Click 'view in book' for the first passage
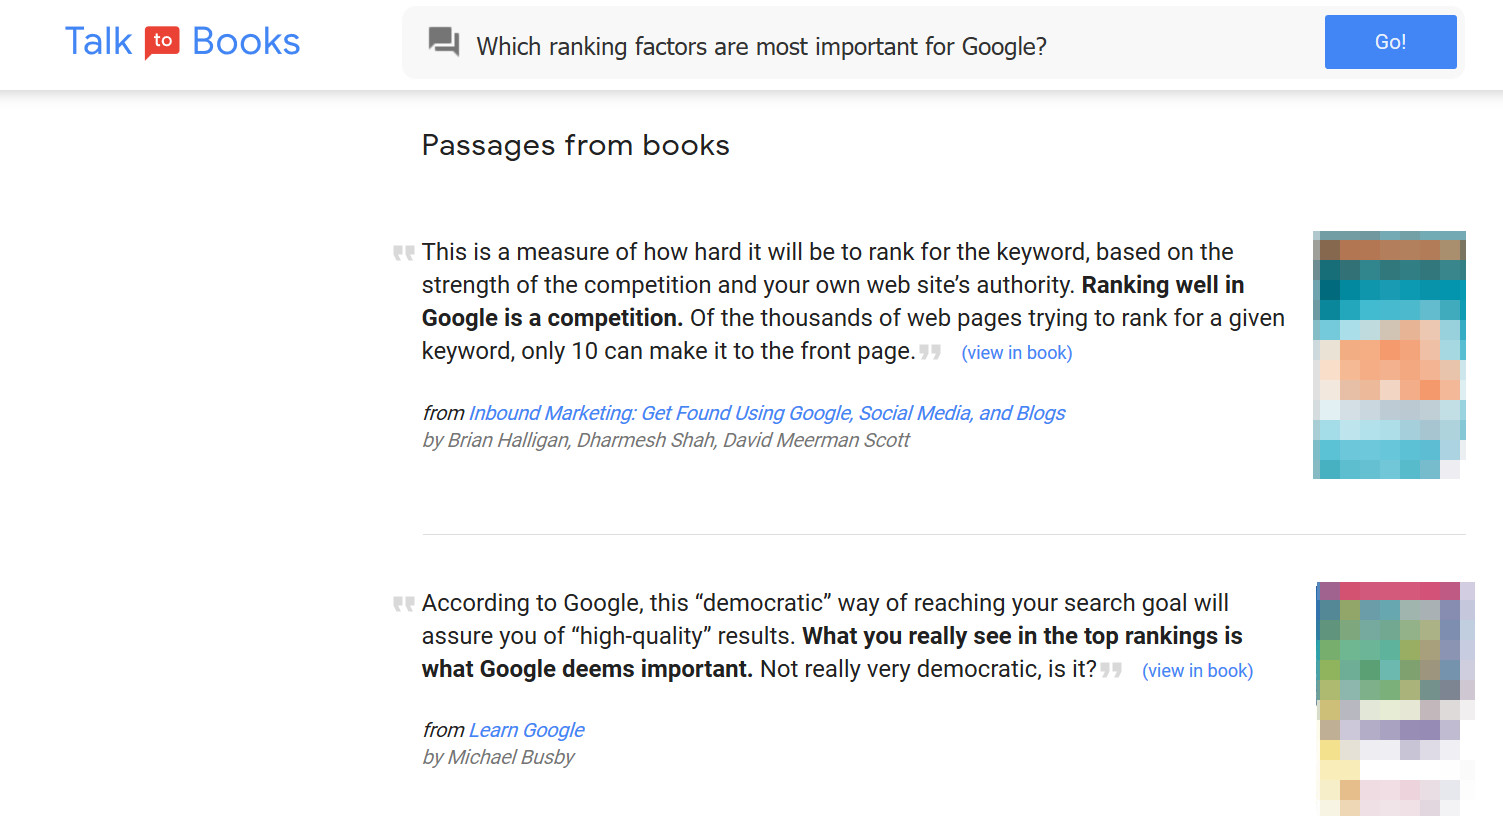Image resolution: width=1503 pixels, height=840 pixels. [x=1016, y=352]
